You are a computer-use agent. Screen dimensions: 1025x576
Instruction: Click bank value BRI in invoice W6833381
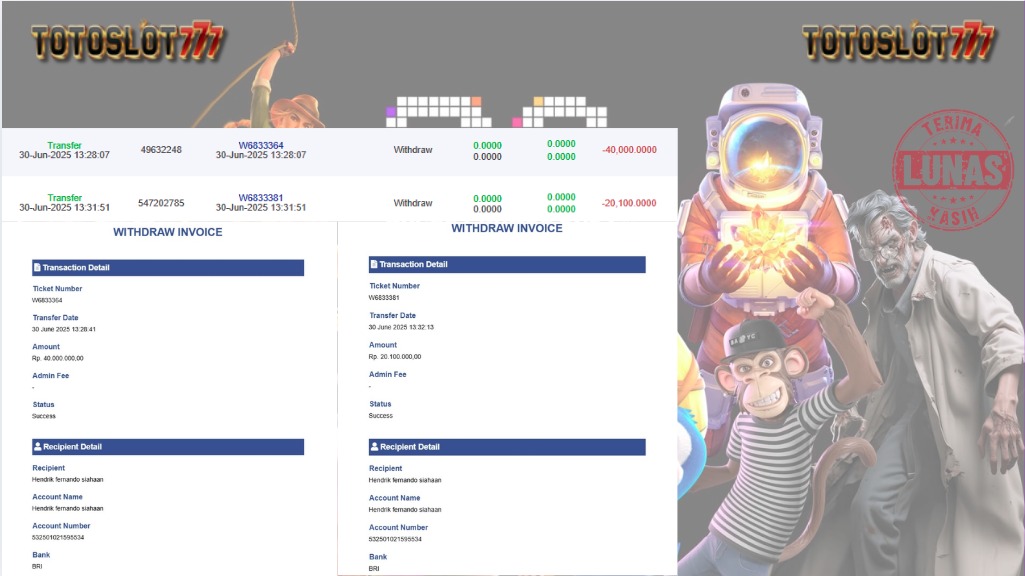(x=374, y=569)
